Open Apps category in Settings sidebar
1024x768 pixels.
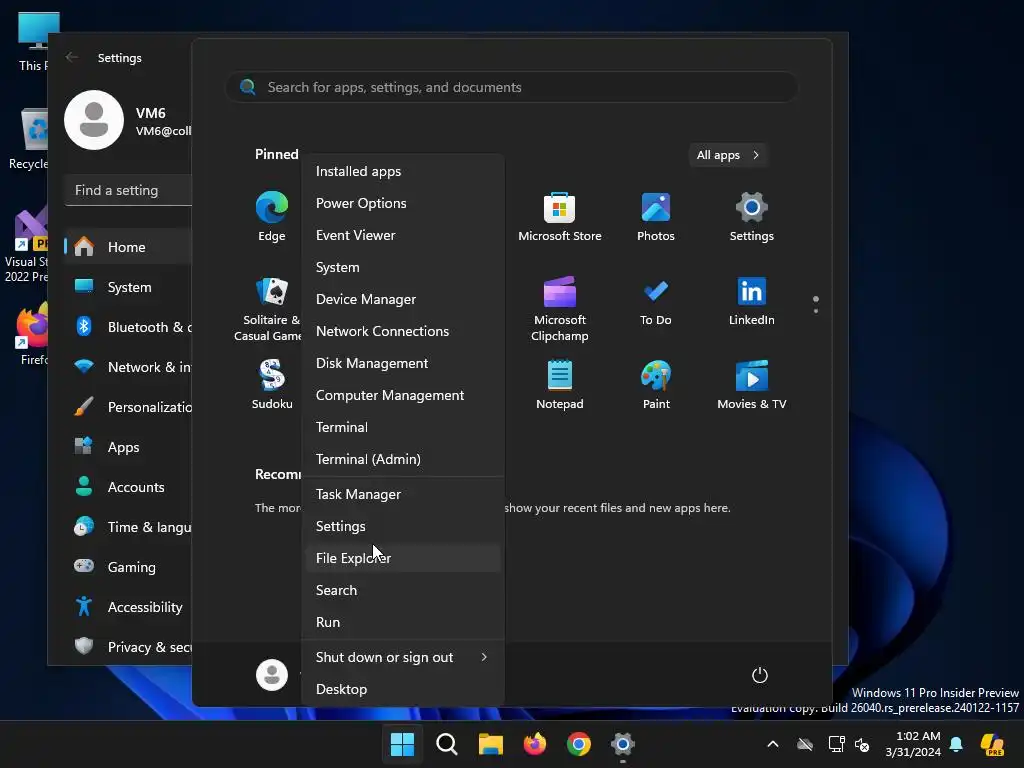tap(128, 447)
